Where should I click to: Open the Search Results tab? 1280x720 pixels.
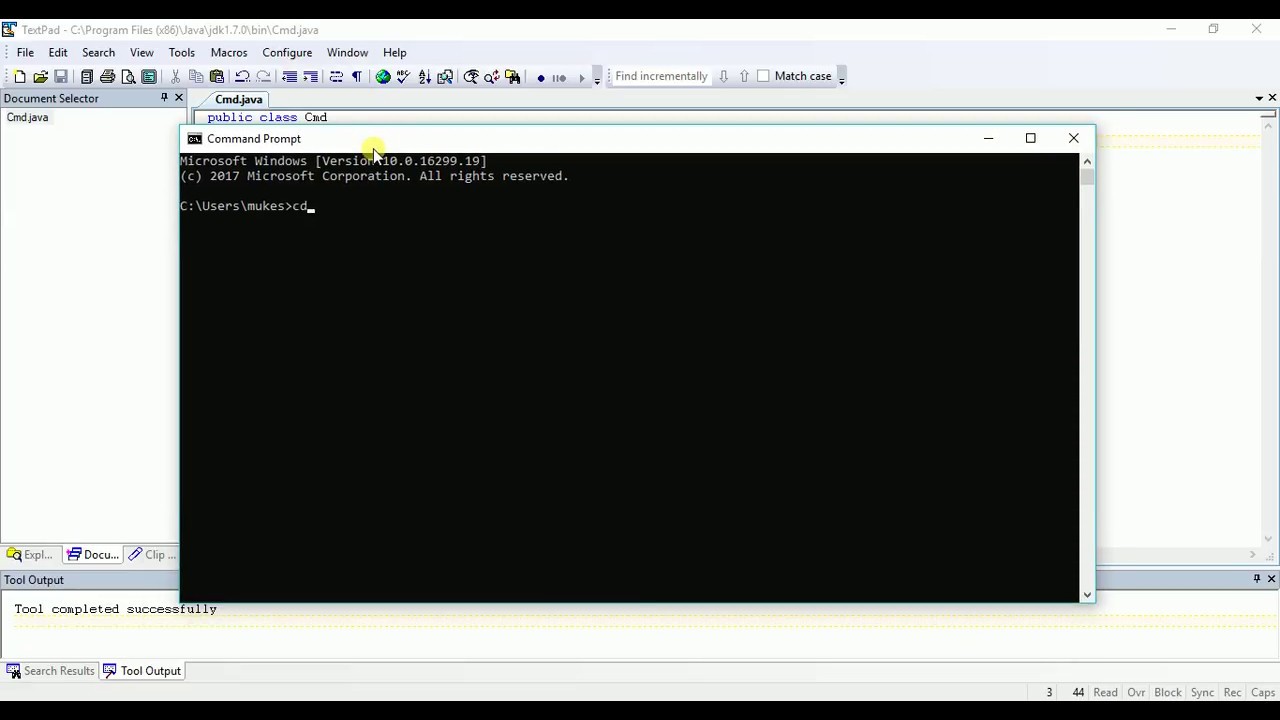50,671
